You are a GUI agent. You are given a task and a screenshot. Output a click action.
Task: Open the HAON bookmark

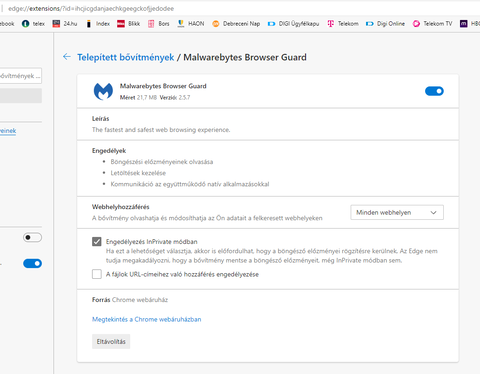191,24
